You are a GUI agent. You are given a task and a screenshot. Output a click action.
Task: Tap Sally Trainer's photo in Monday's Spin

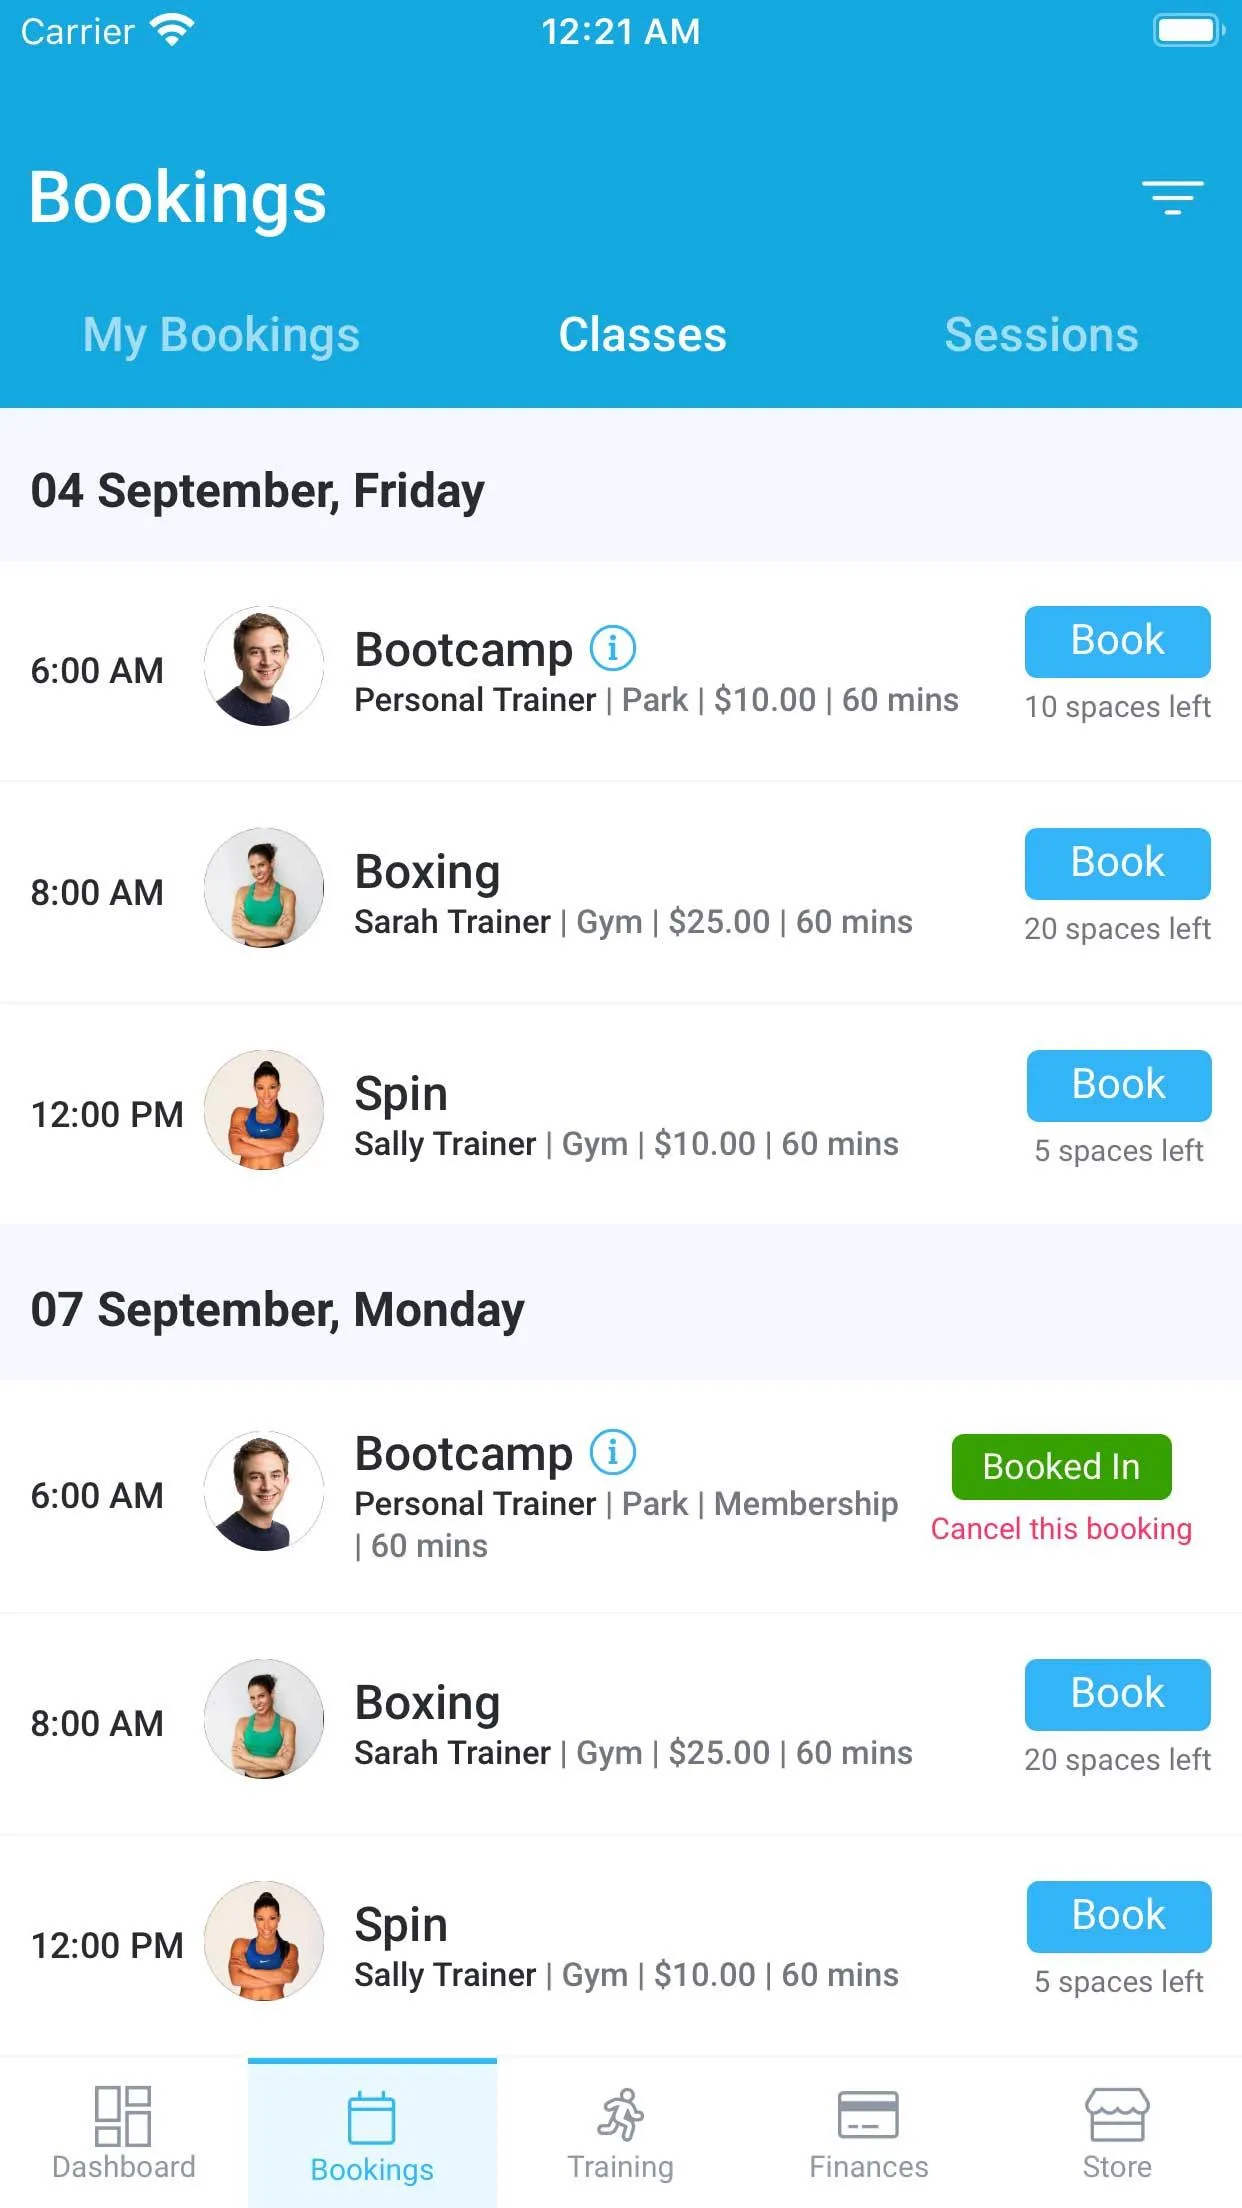tap(264, 1941)
